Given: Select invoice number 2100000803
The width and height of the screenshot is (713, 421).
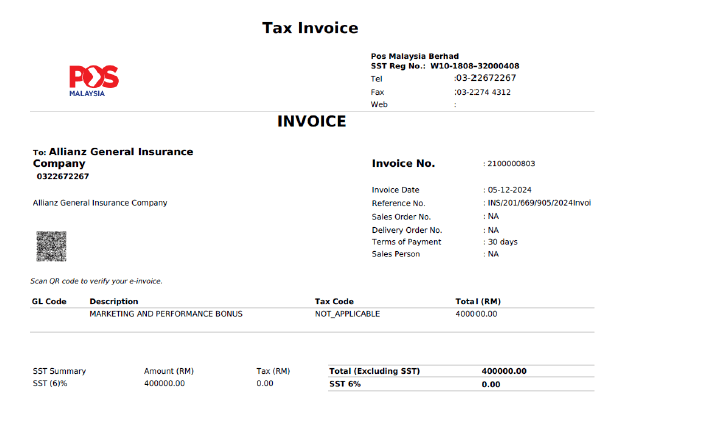Looking at the screenshot, I should (x=511, y=164).
